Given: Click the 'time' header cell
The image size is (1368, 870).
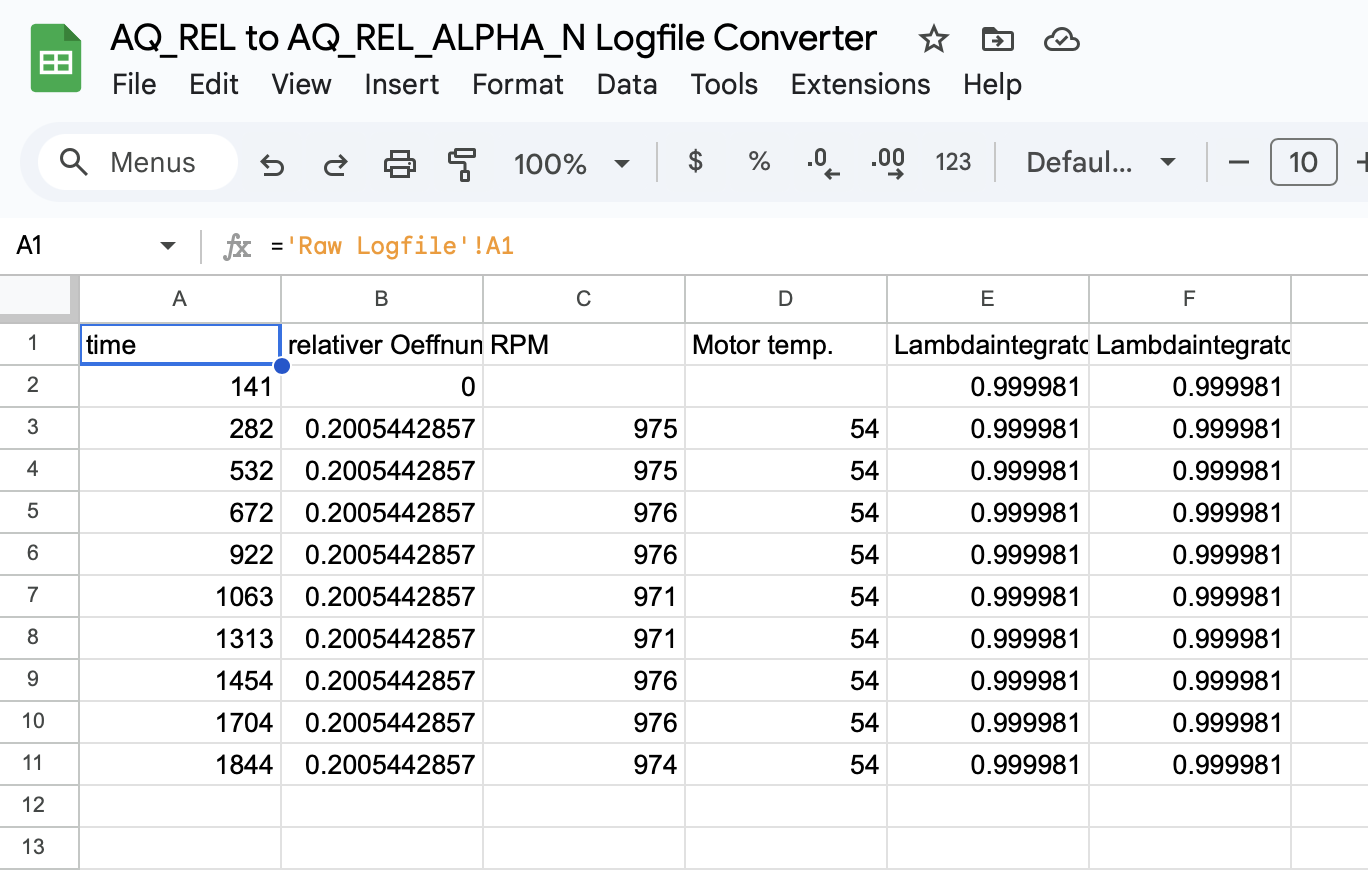Looking at the screenshot, I should [x=180, y=345].
